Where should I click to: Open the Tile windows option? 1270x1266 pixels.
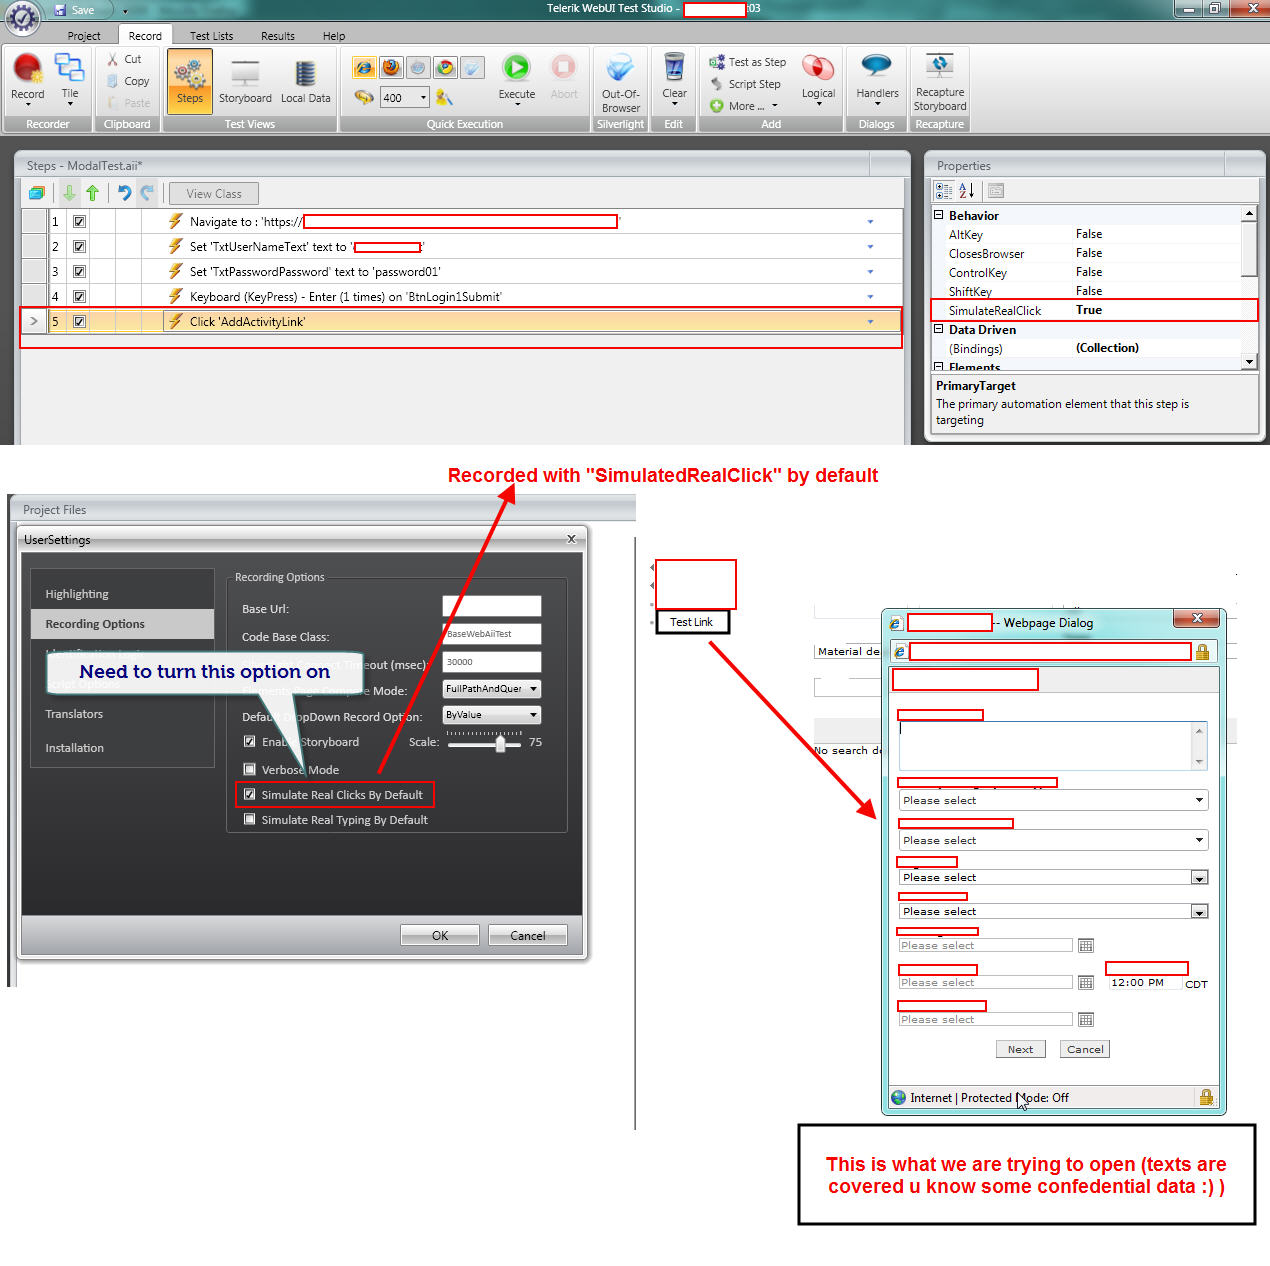(x=69, y=78)
